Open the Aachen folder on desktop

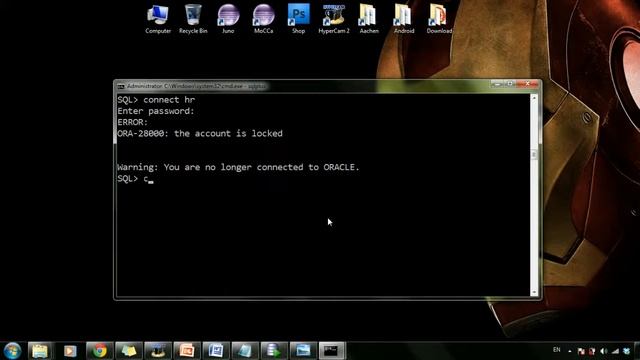(369, 19)
